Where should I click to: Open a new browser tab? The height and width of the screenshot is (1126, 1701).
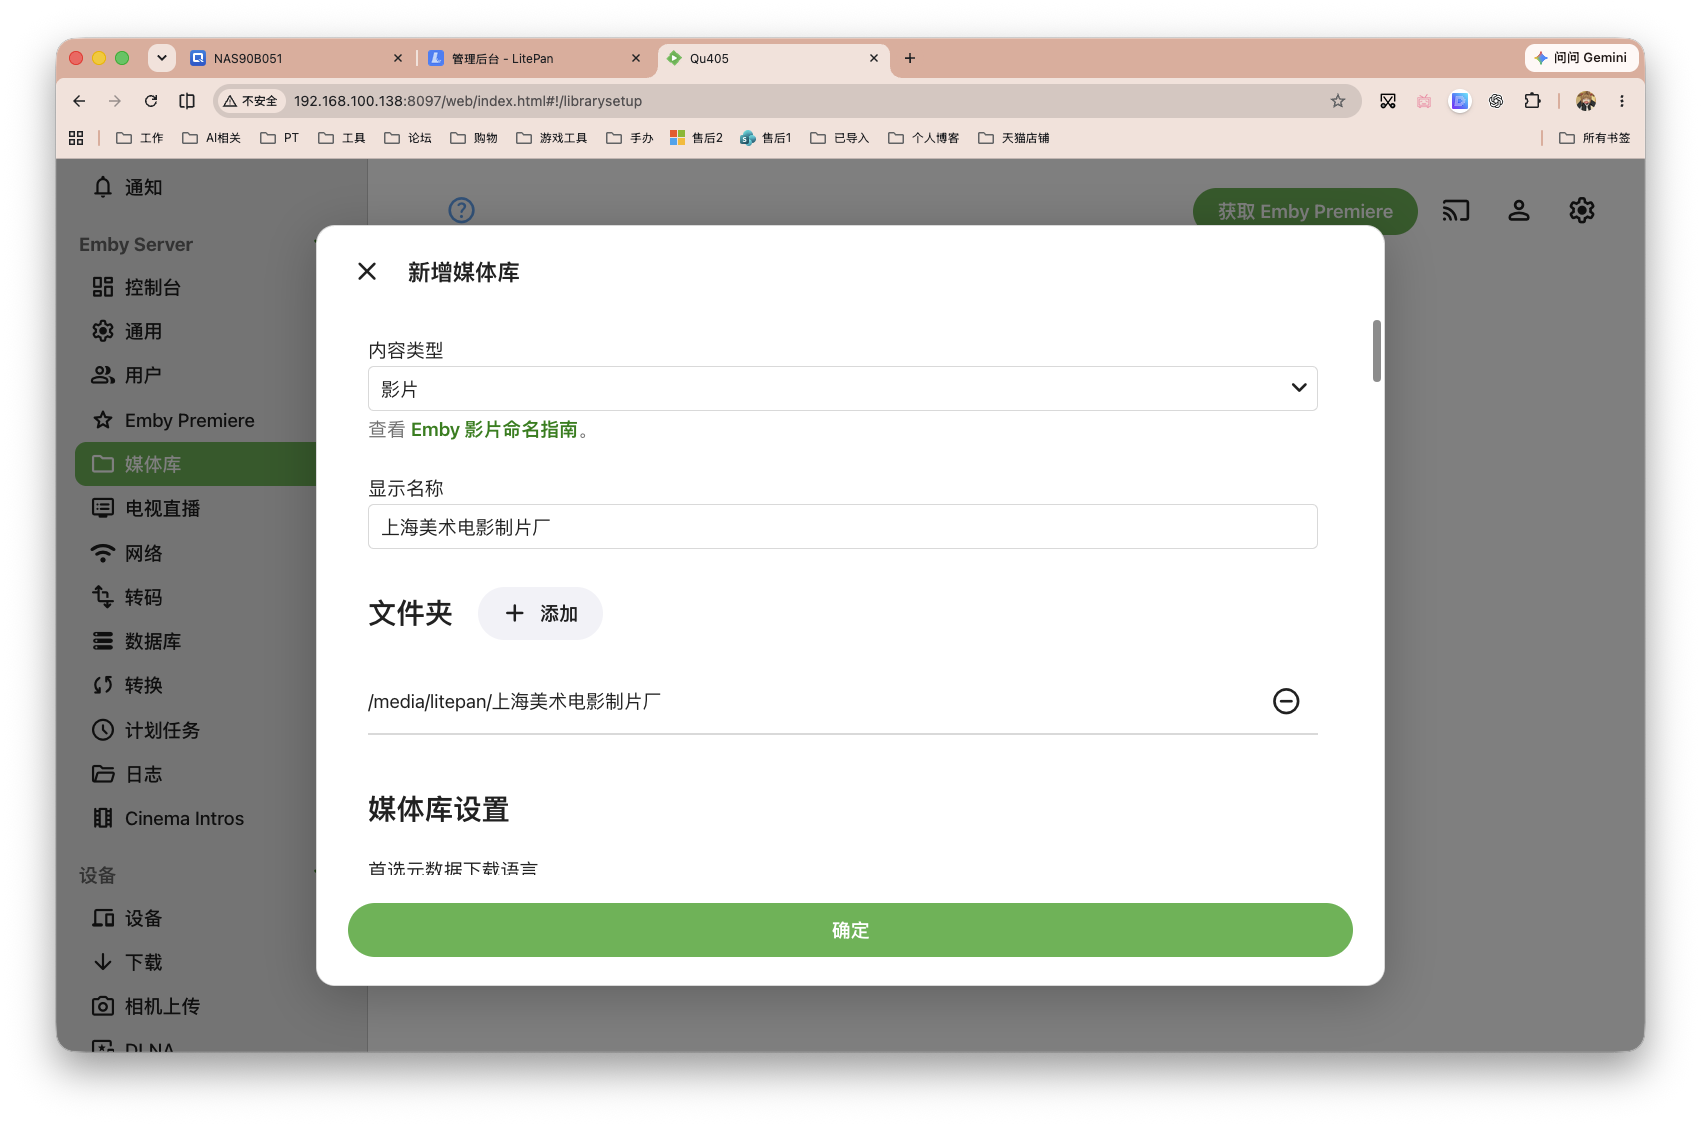(x=910, y=58)
